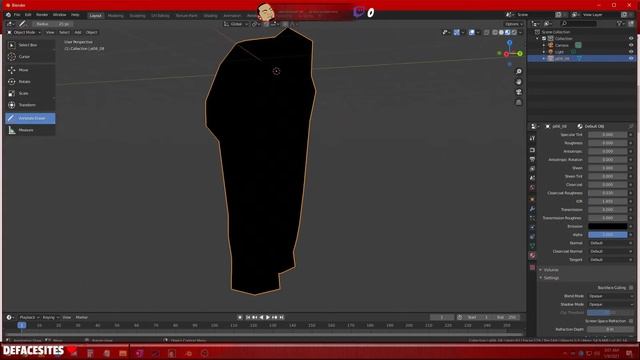
Task: Switch to the Sculpting workspace tab
Action: (x=137, y=16)
